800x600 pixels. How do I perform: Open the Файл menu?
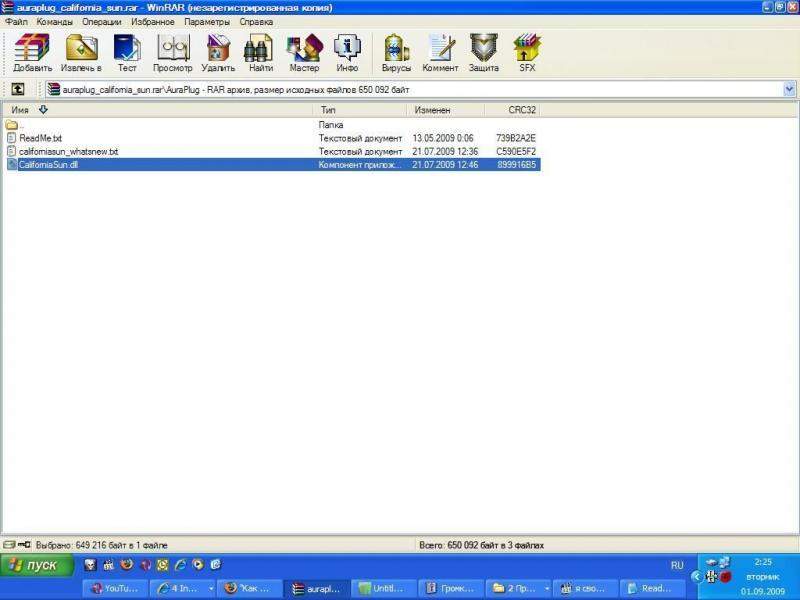(x=16, y=22)
